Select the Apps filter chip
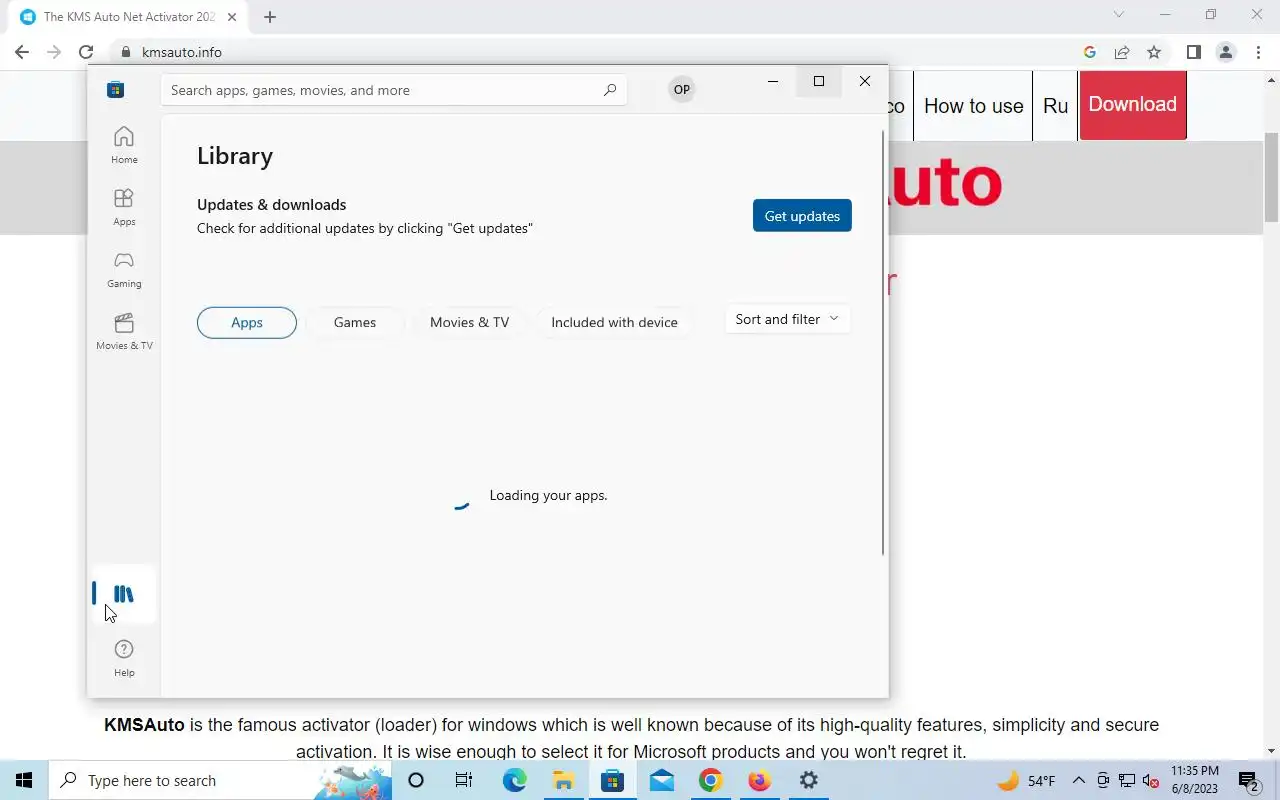The width and height of the screenshot is (1280, 800). (247, 322)
